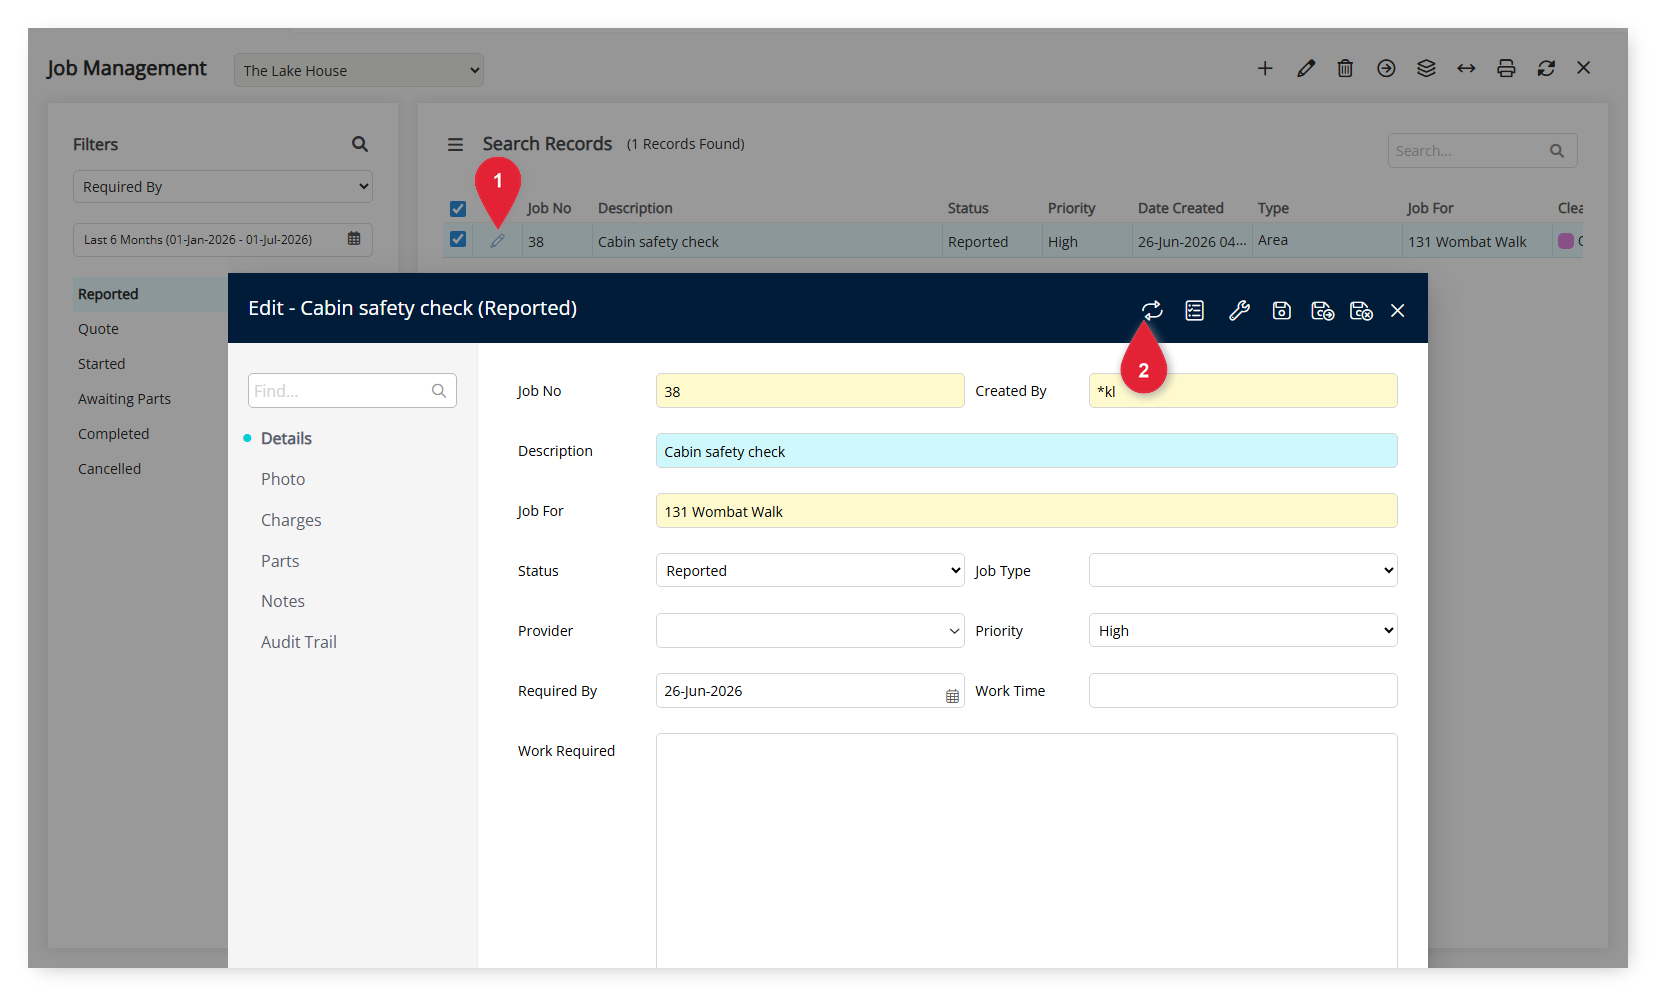The height and width of the screenshot is (996, 1656).
Task: Click the Priority column header
Action: pyautogui.click(x=1072, y=208)
